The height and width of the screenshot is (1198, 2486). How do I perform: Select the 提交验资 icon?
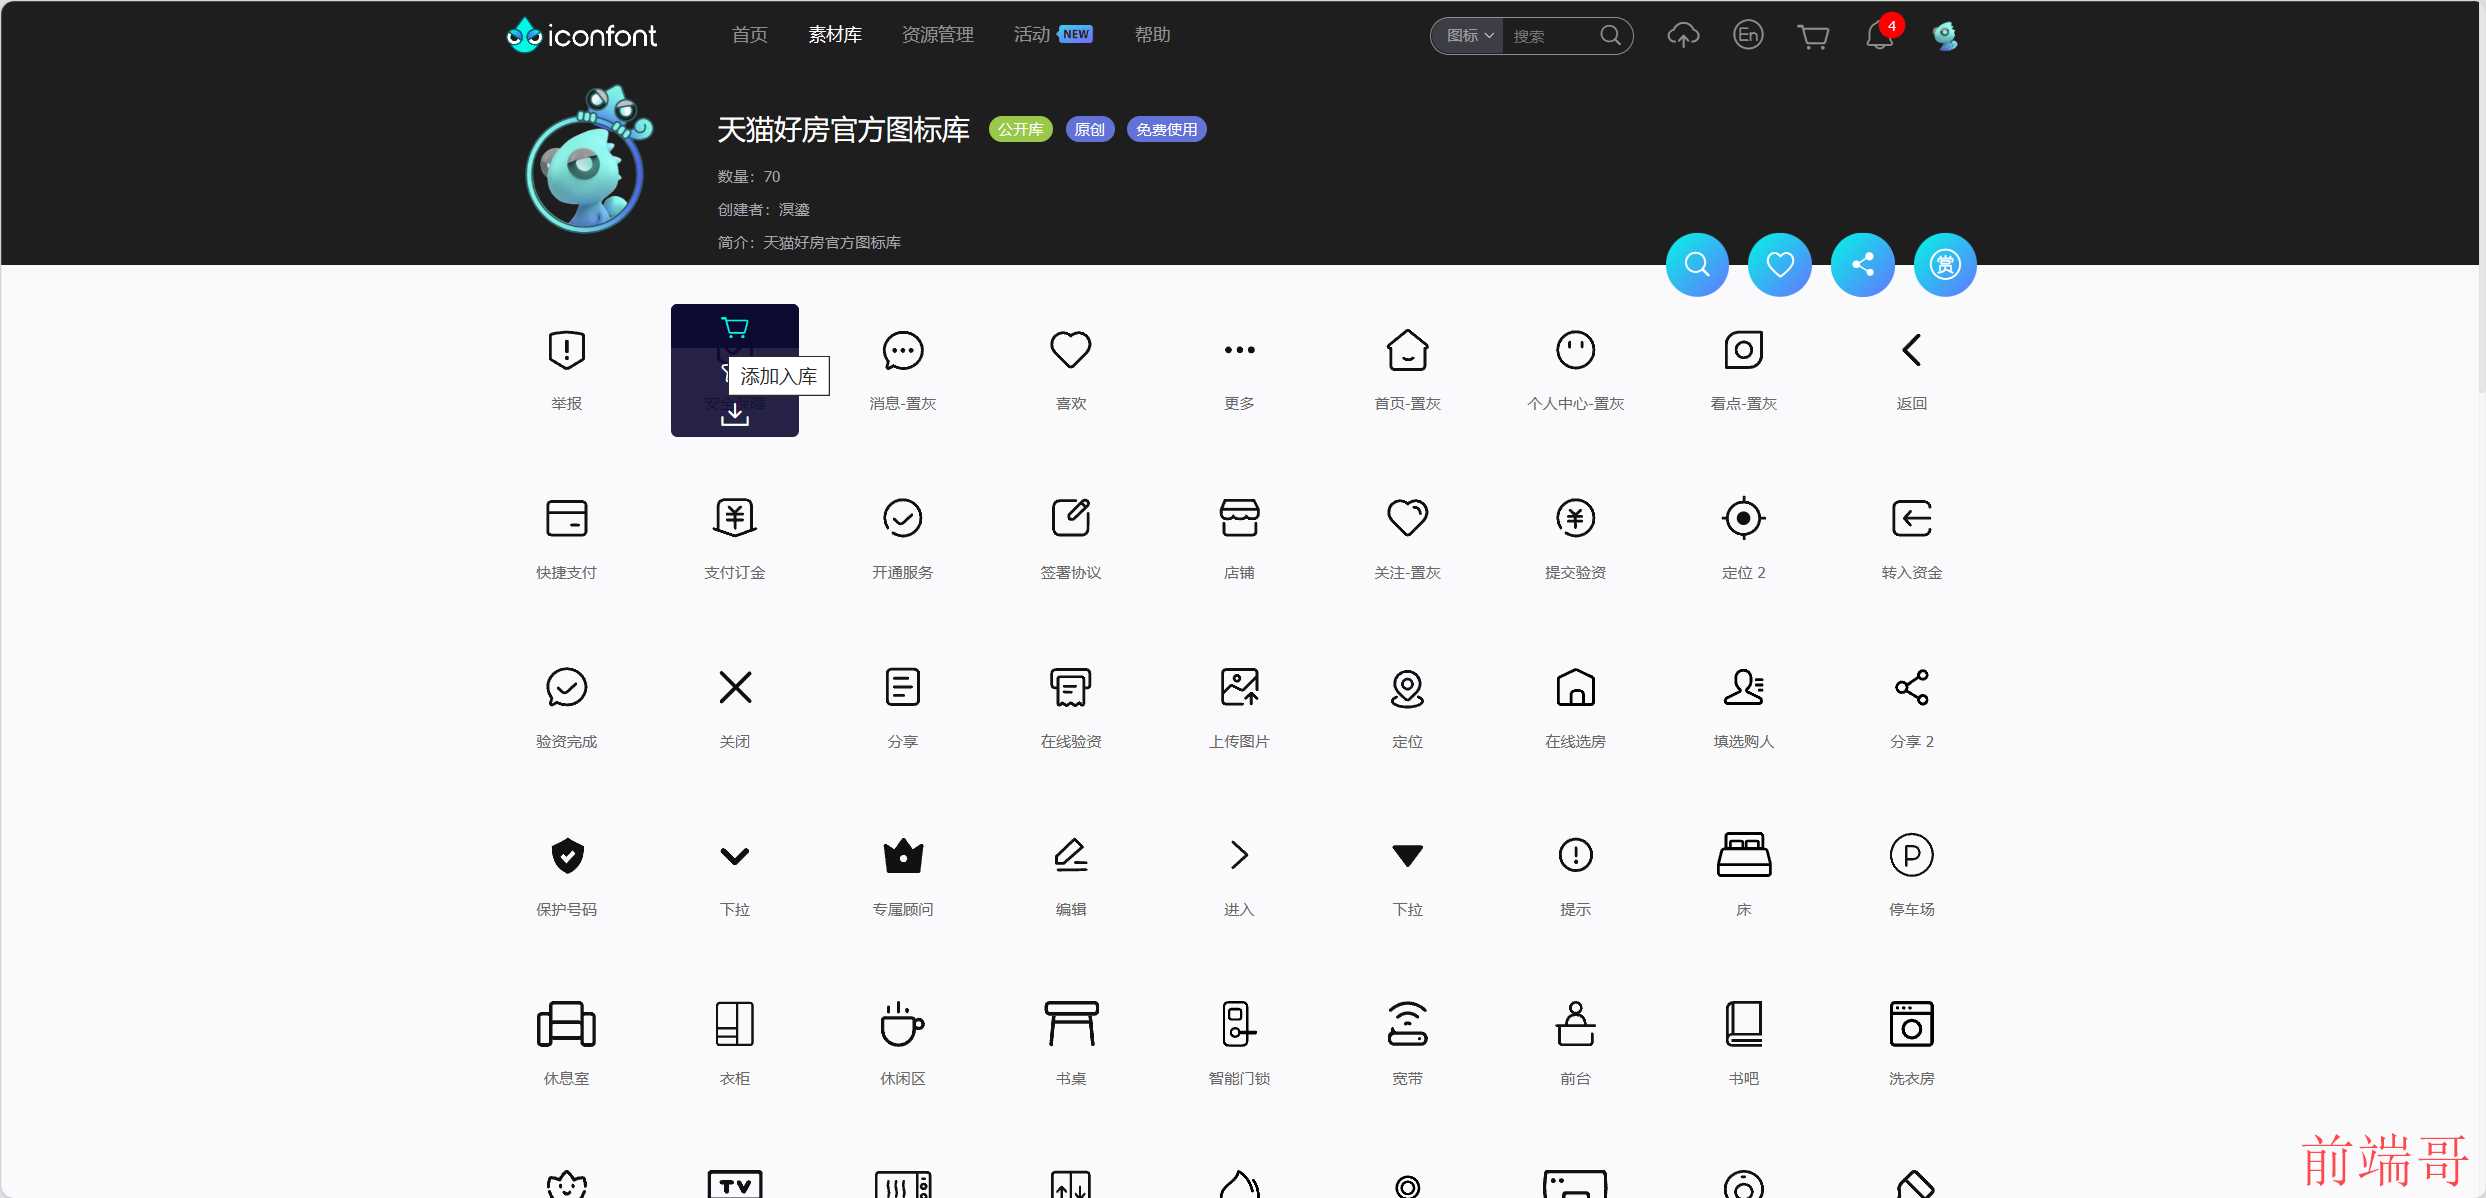1575,518
